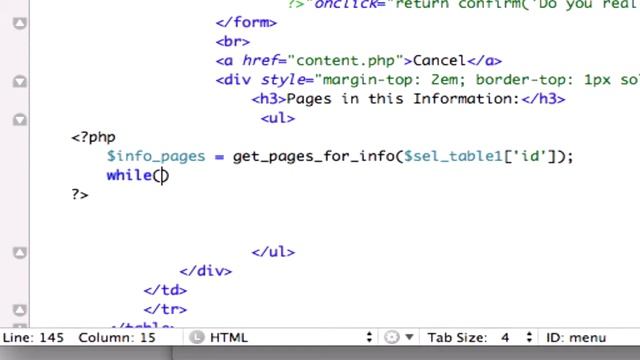Click the '</ul>' closing tag text
The height and width of the screenshot is (360, 640).
[x=273, y=252]
